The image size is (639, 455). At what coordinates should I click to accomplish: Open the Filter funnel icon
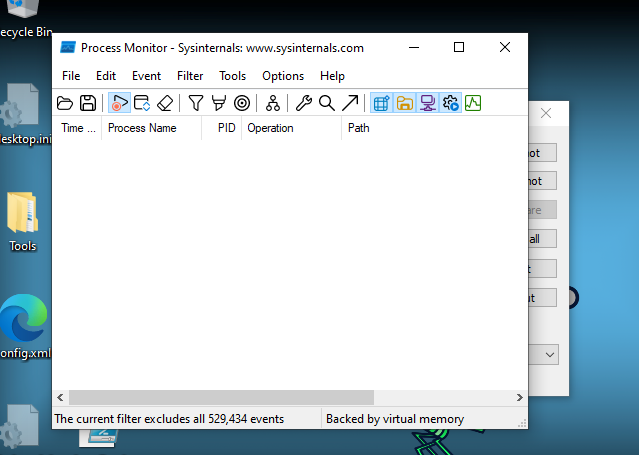click(196, 103)
